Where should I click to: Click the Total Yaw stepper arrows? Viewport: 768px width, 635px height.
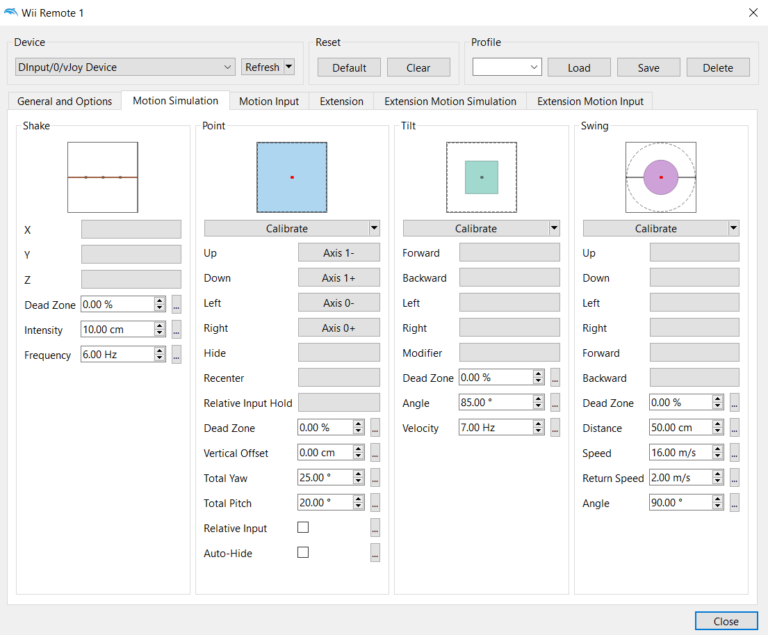(x=359, y=478)
